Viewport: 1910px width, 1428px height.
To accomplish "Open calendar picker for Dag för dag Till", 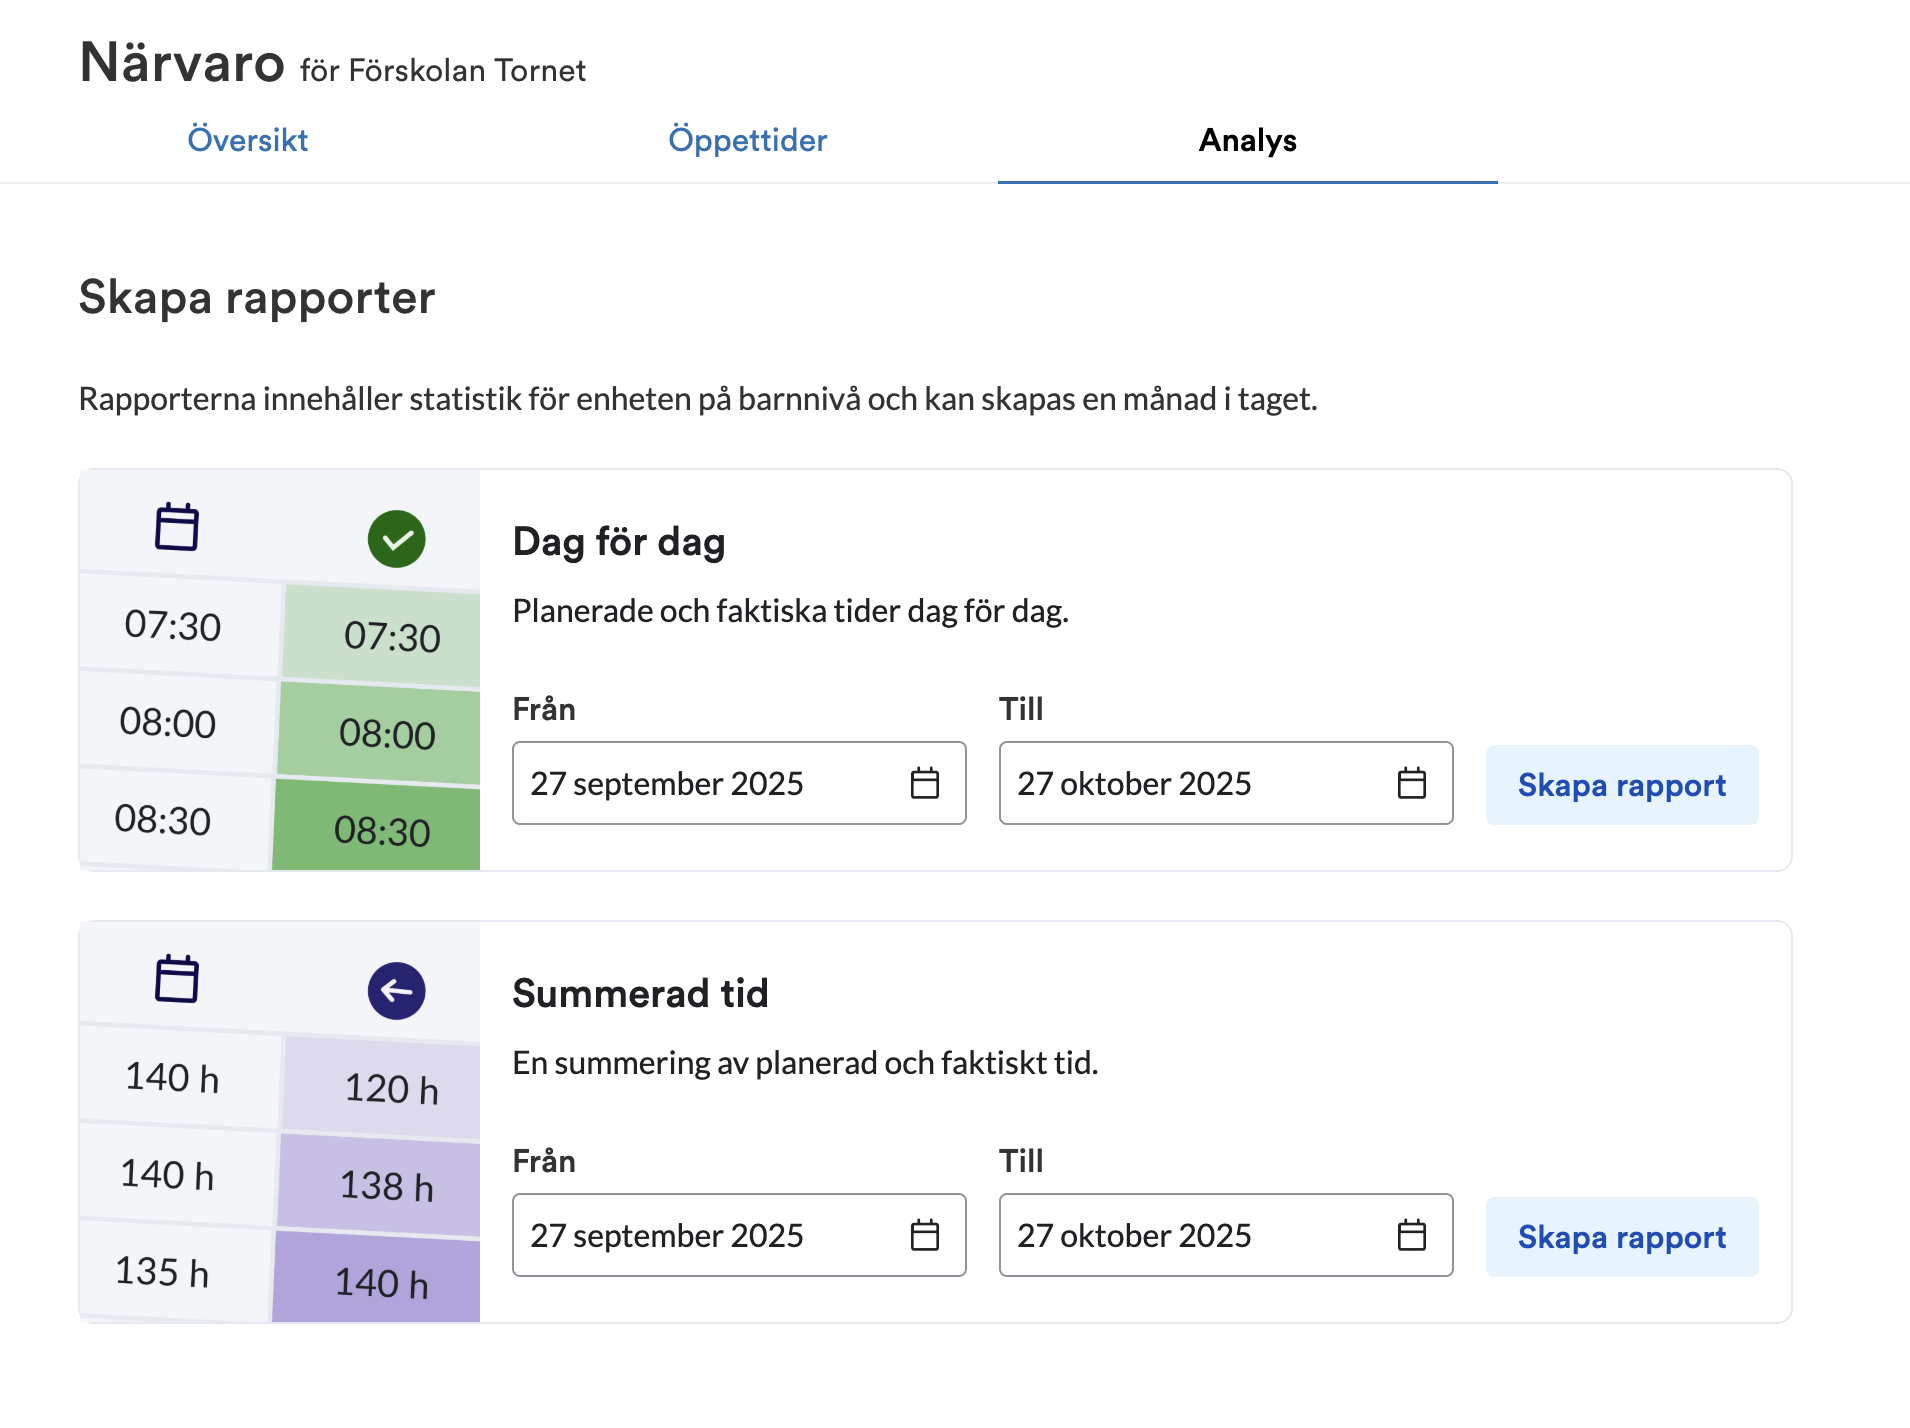I will (1411, 783).
